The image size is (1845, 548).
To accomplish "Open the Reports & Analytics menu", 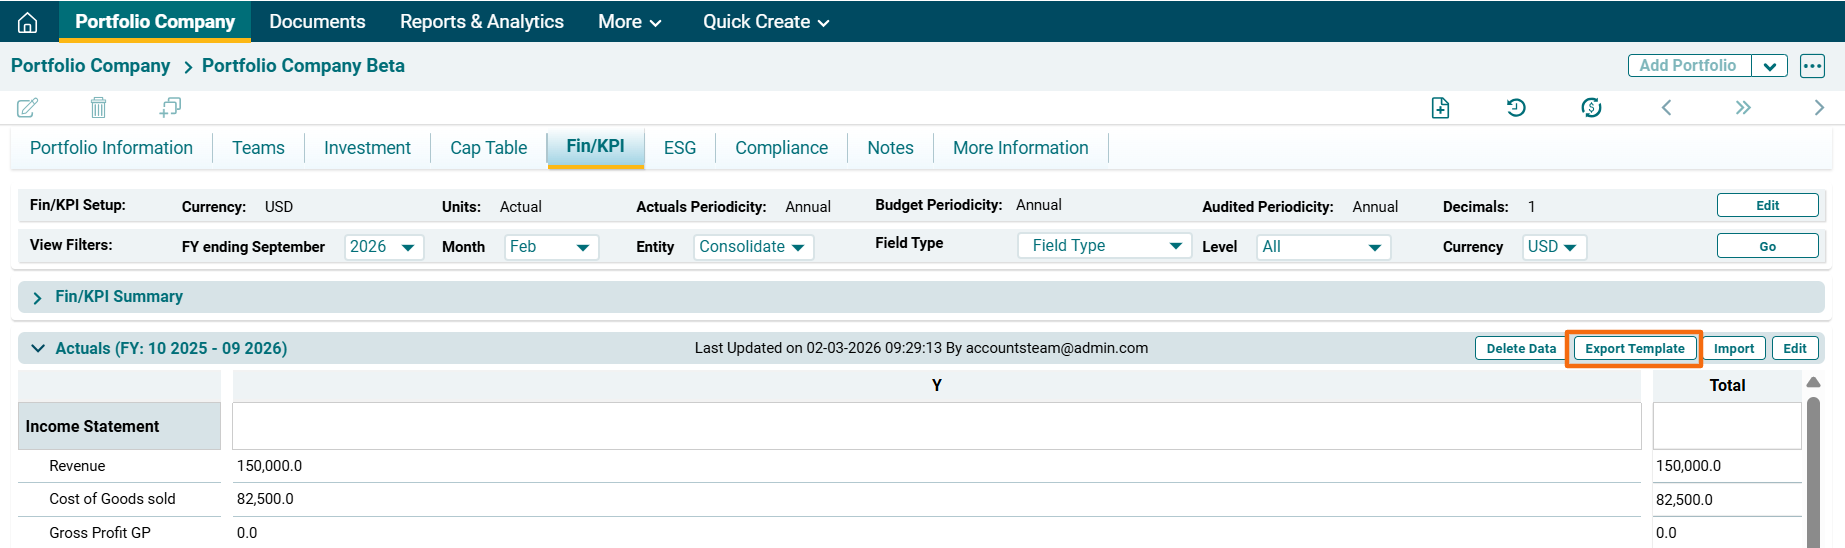I will [x=481, y=22].
